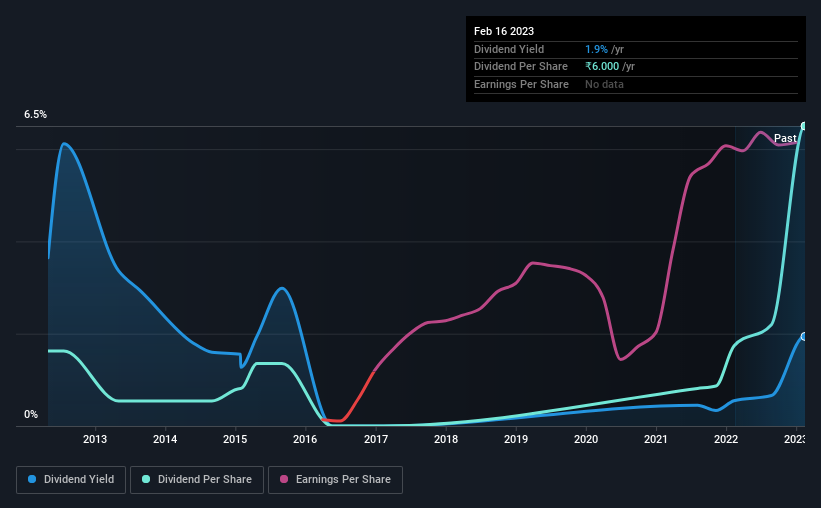This screenshot has height=508, width=821.
Task: Toggle the Dividend Per Share legend button
Action: 197,480
